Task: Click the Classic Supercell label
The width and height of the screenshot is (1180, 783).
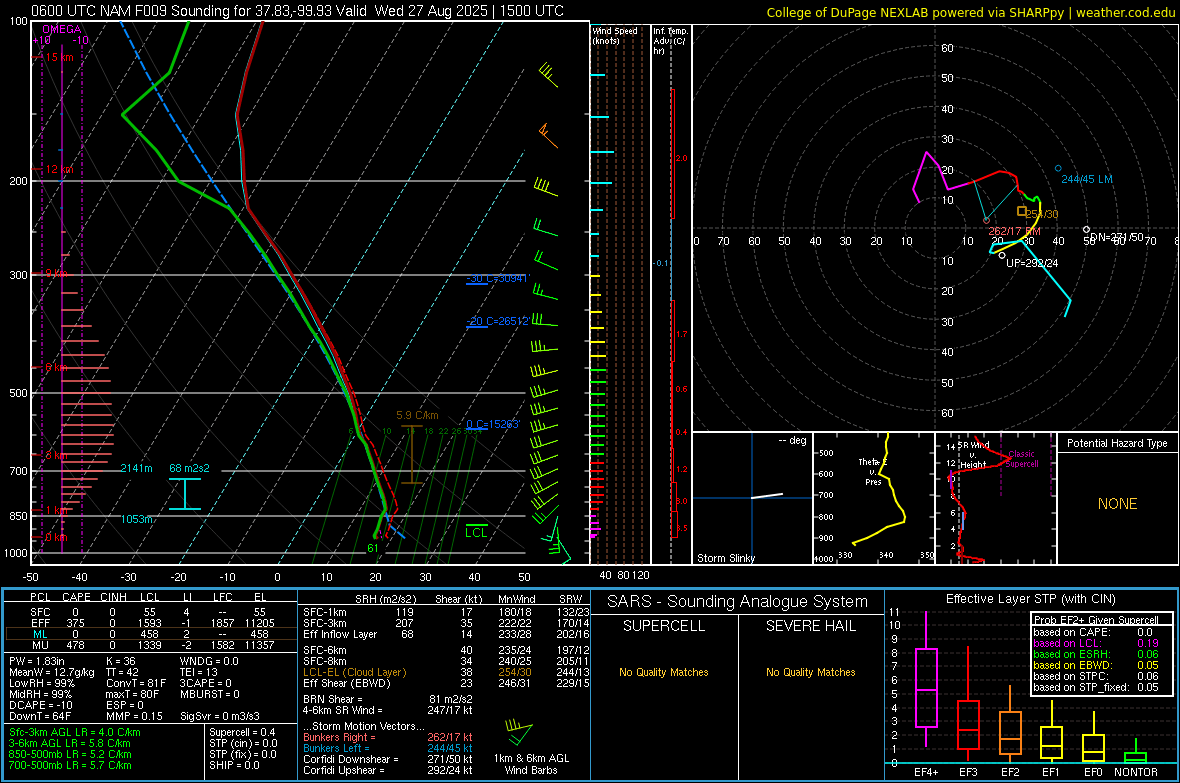Action: (x=1022, y=459)
